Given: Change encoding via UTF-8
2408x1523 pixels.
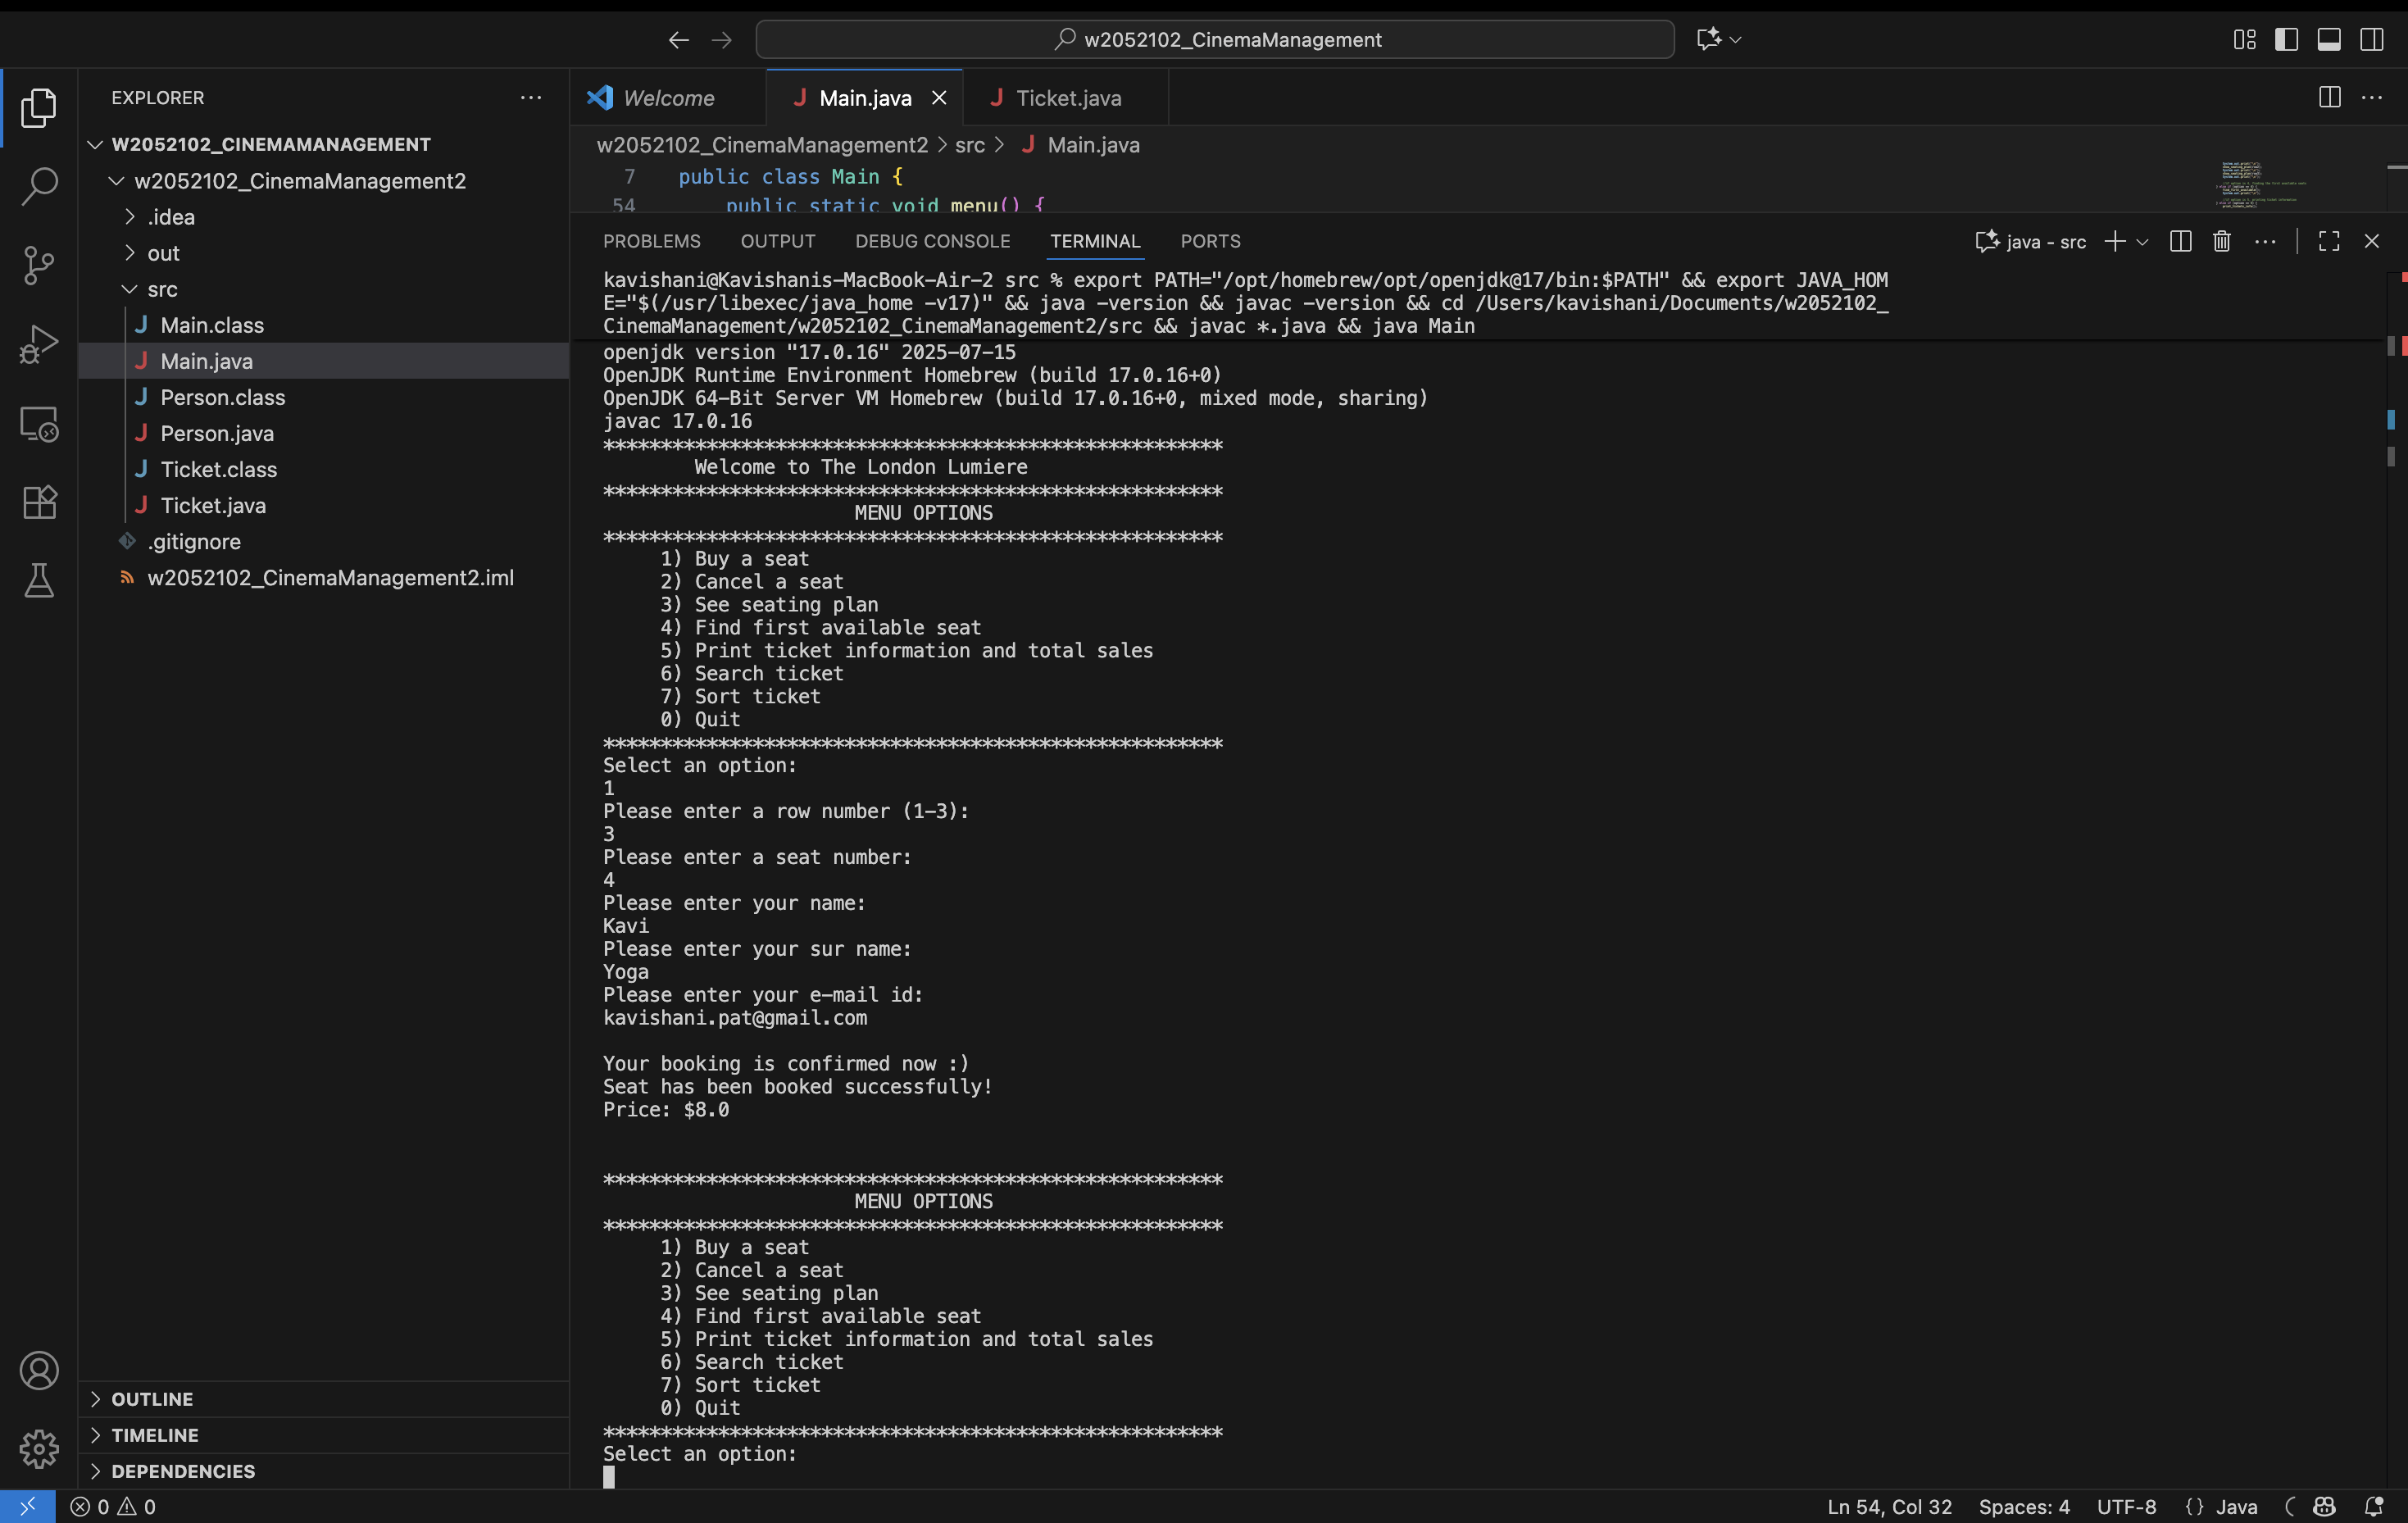Looking at the screenshot, I should coord(2126,1507).
